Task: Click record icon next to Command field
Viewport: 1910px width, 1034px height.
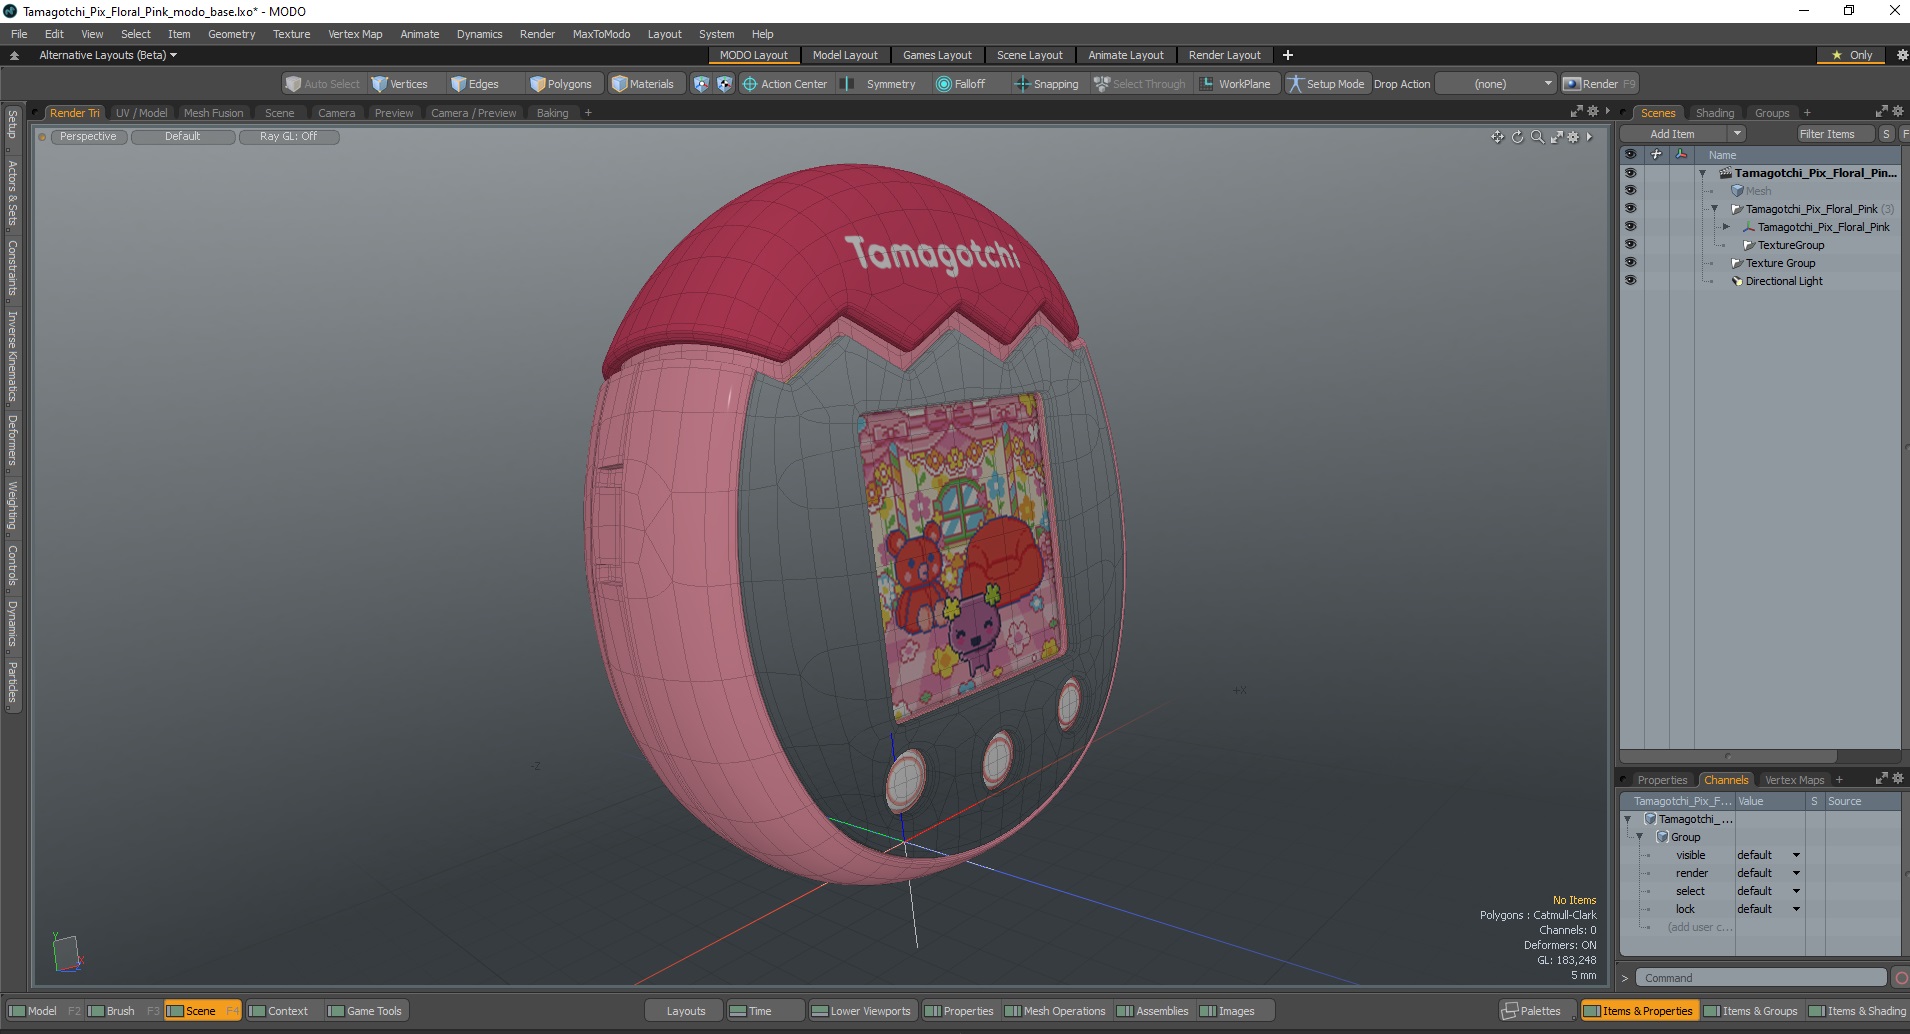Action: coord(1901,978)
